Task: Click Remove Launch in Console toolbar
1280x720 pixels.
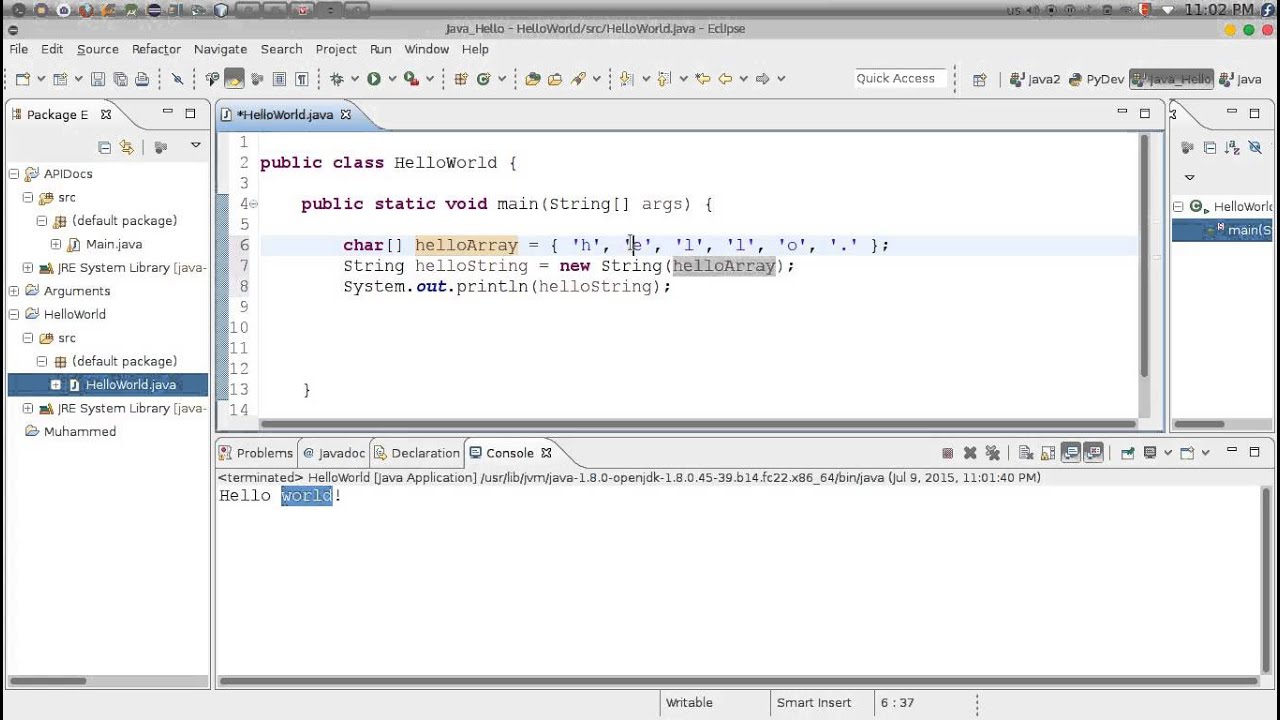Action: (x=970, y=453)
